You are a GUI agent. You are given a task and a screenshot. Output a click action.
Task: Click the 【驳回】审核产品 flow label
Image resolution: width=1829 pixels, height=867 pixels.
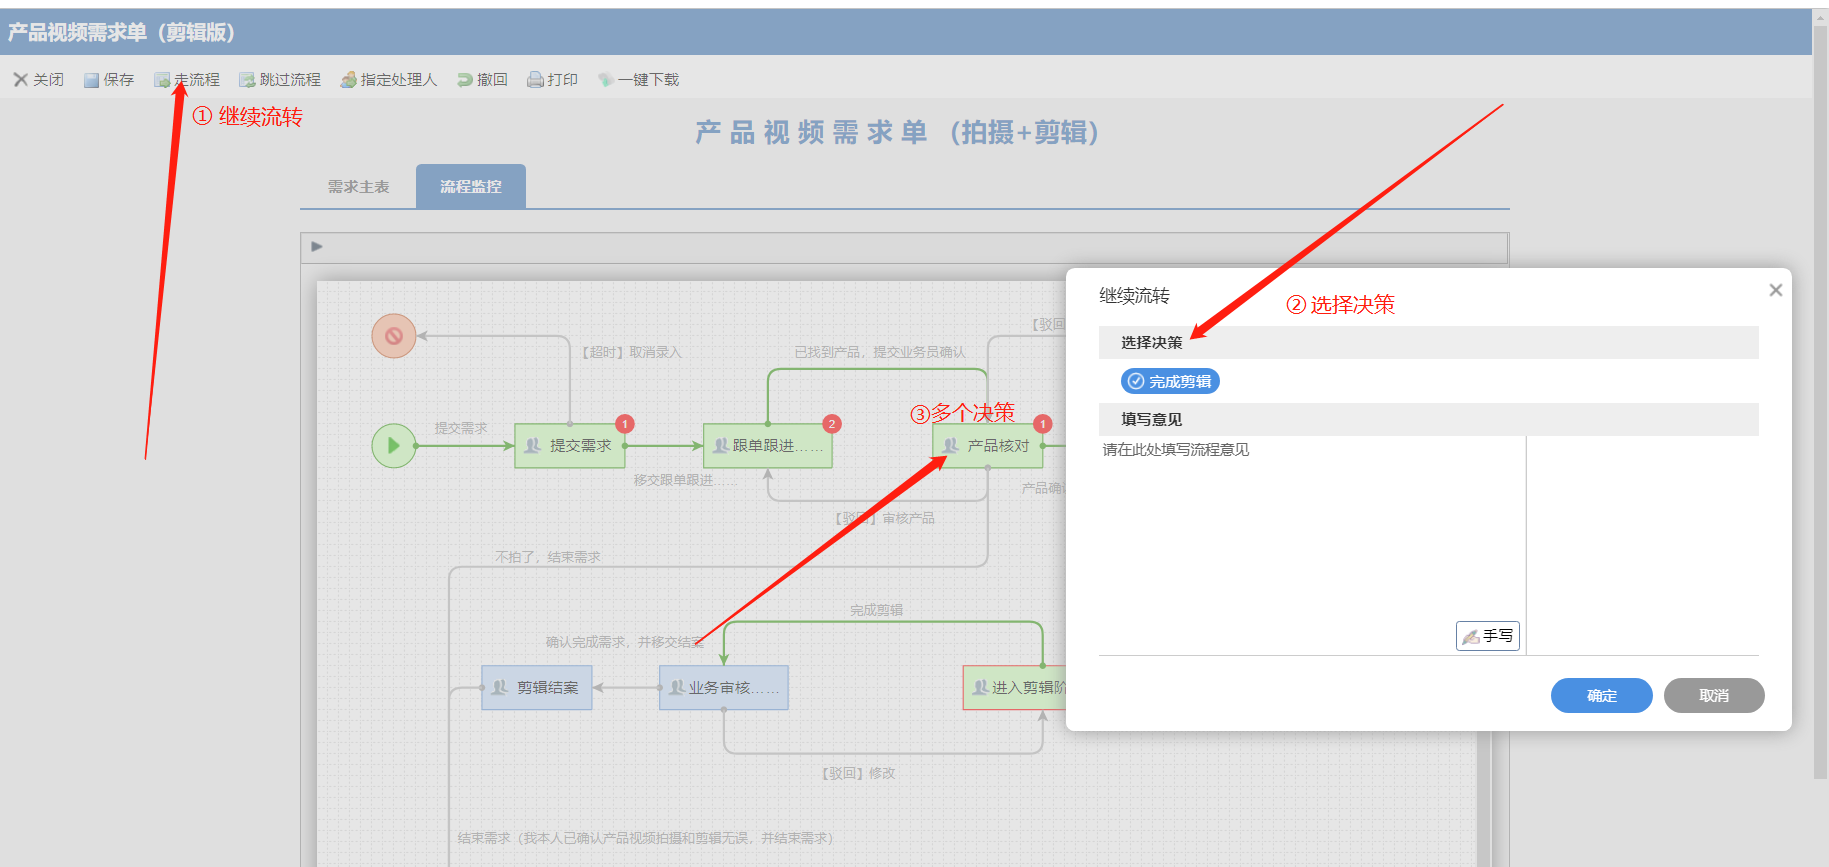(x=884, y=518)
